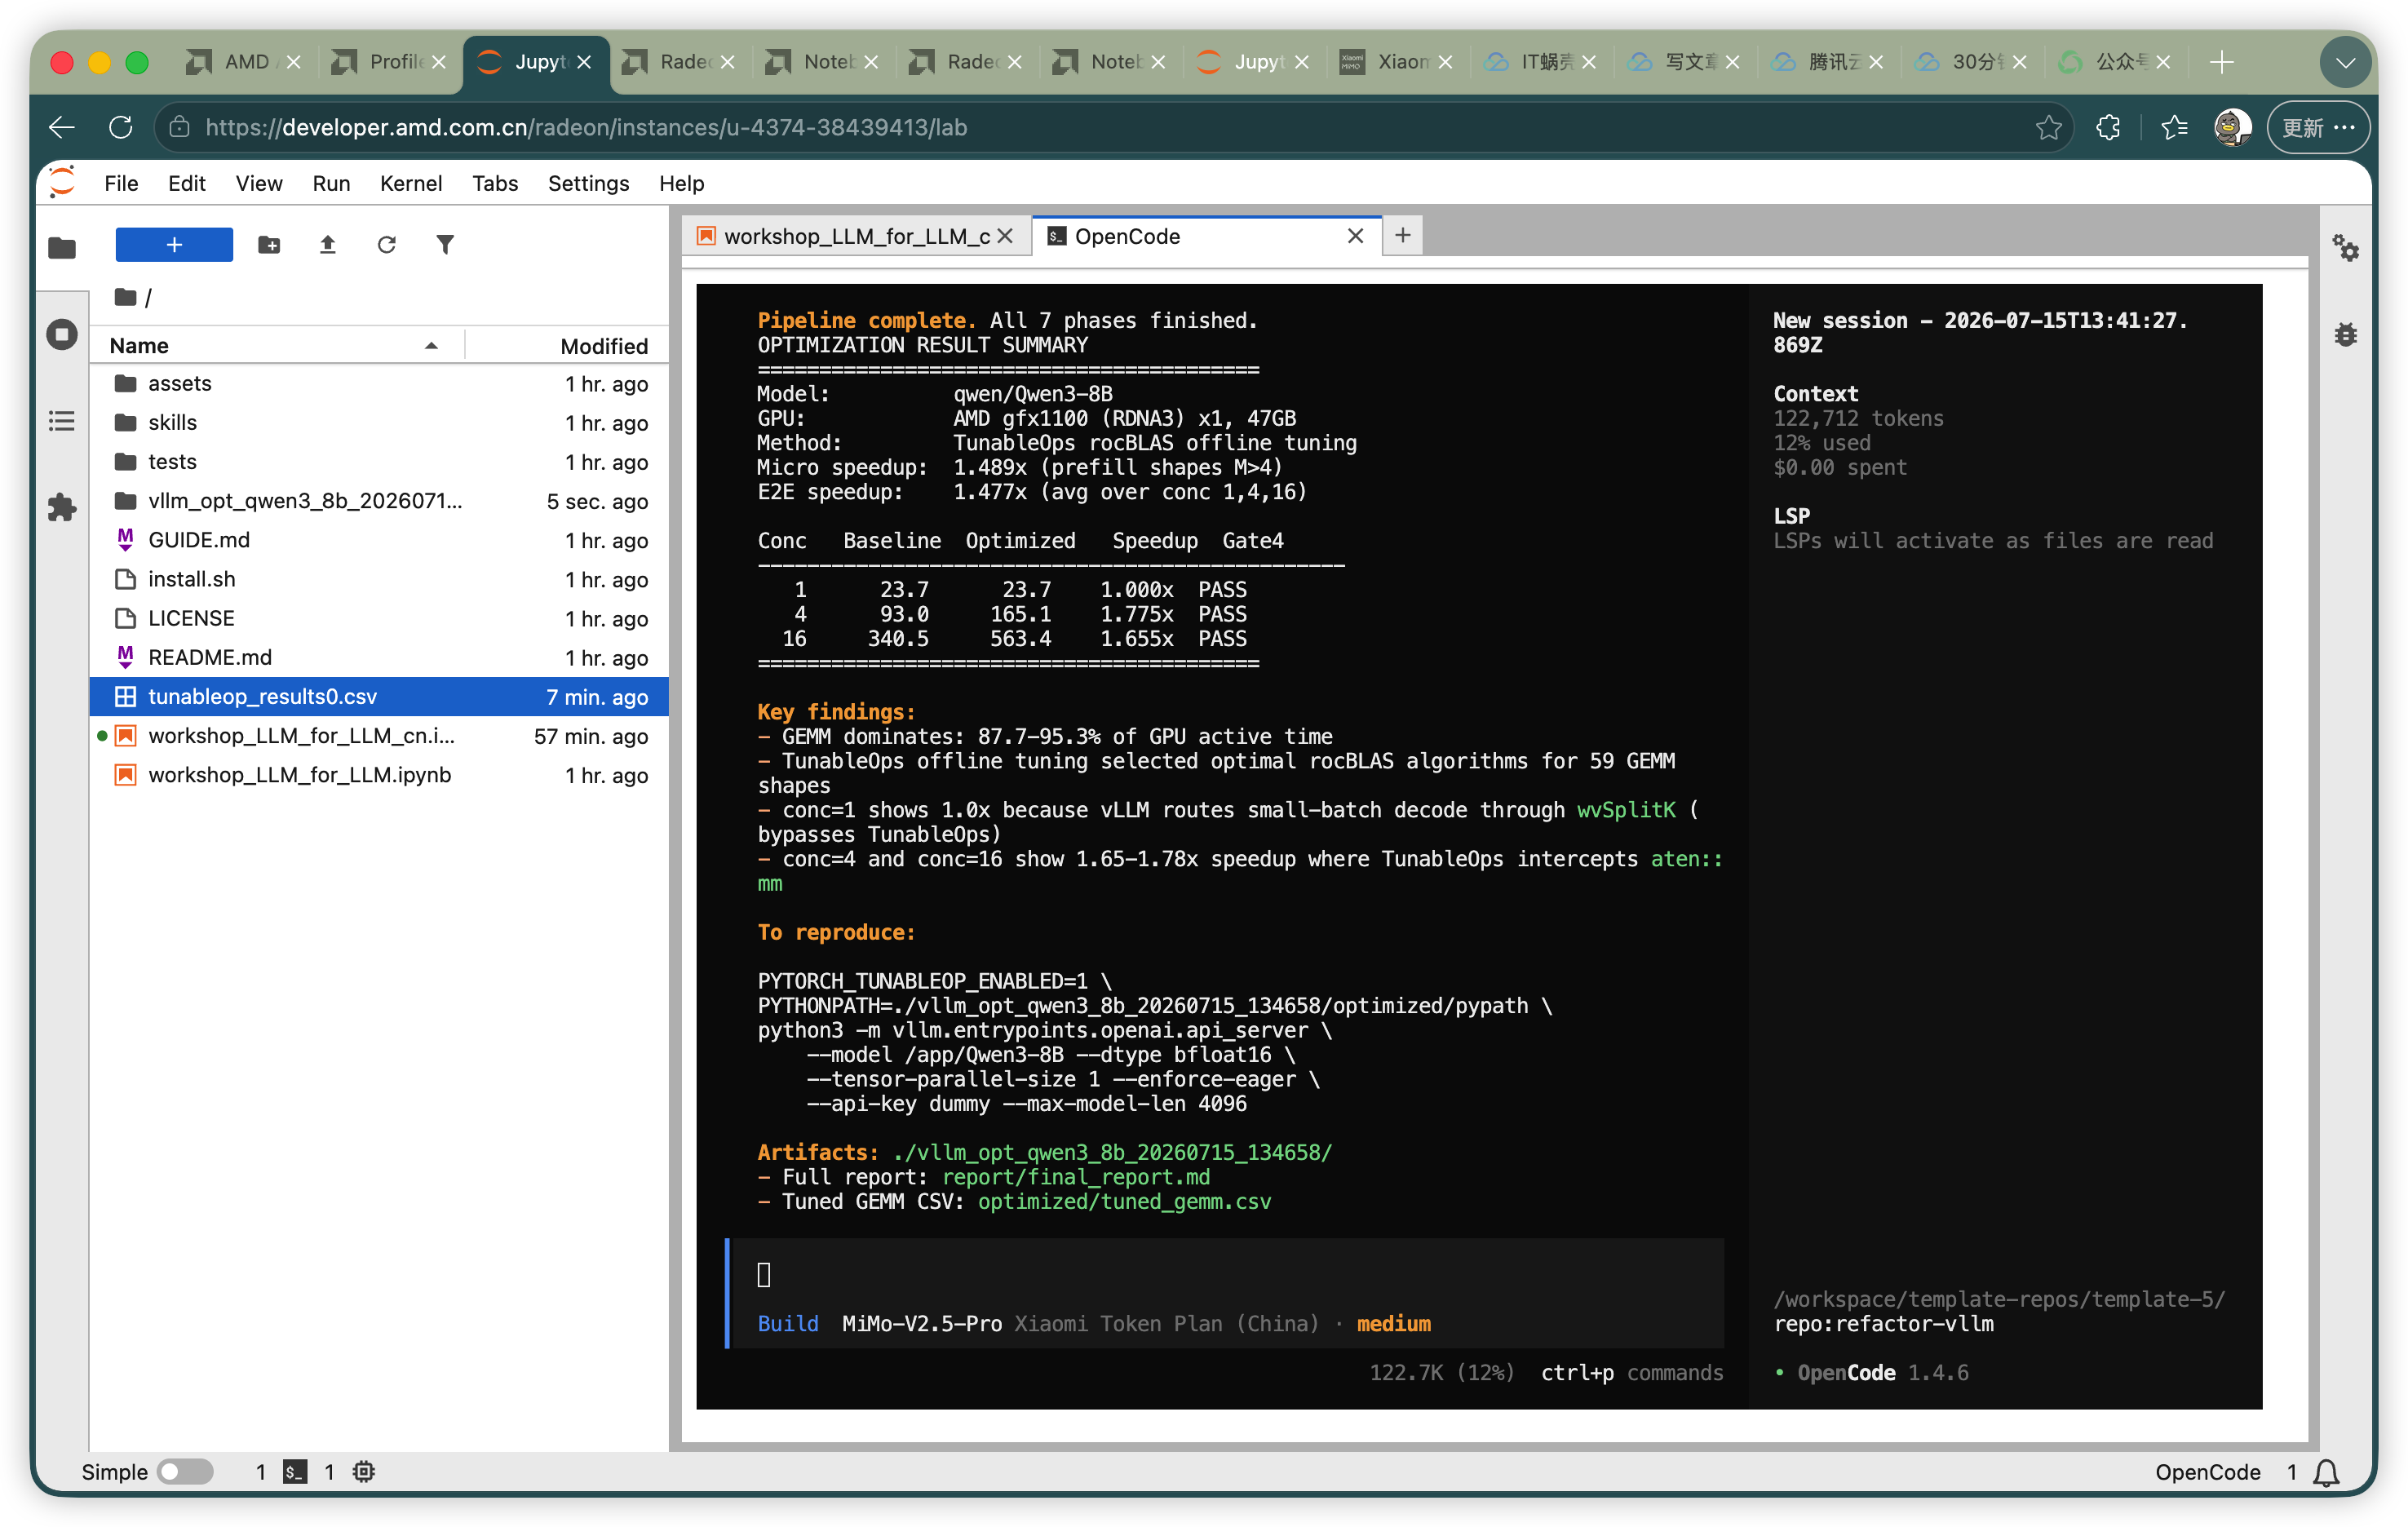Open the Table of Contents panel
The height and width of the screenshot is (1527, 2408).
click(62, 421)
